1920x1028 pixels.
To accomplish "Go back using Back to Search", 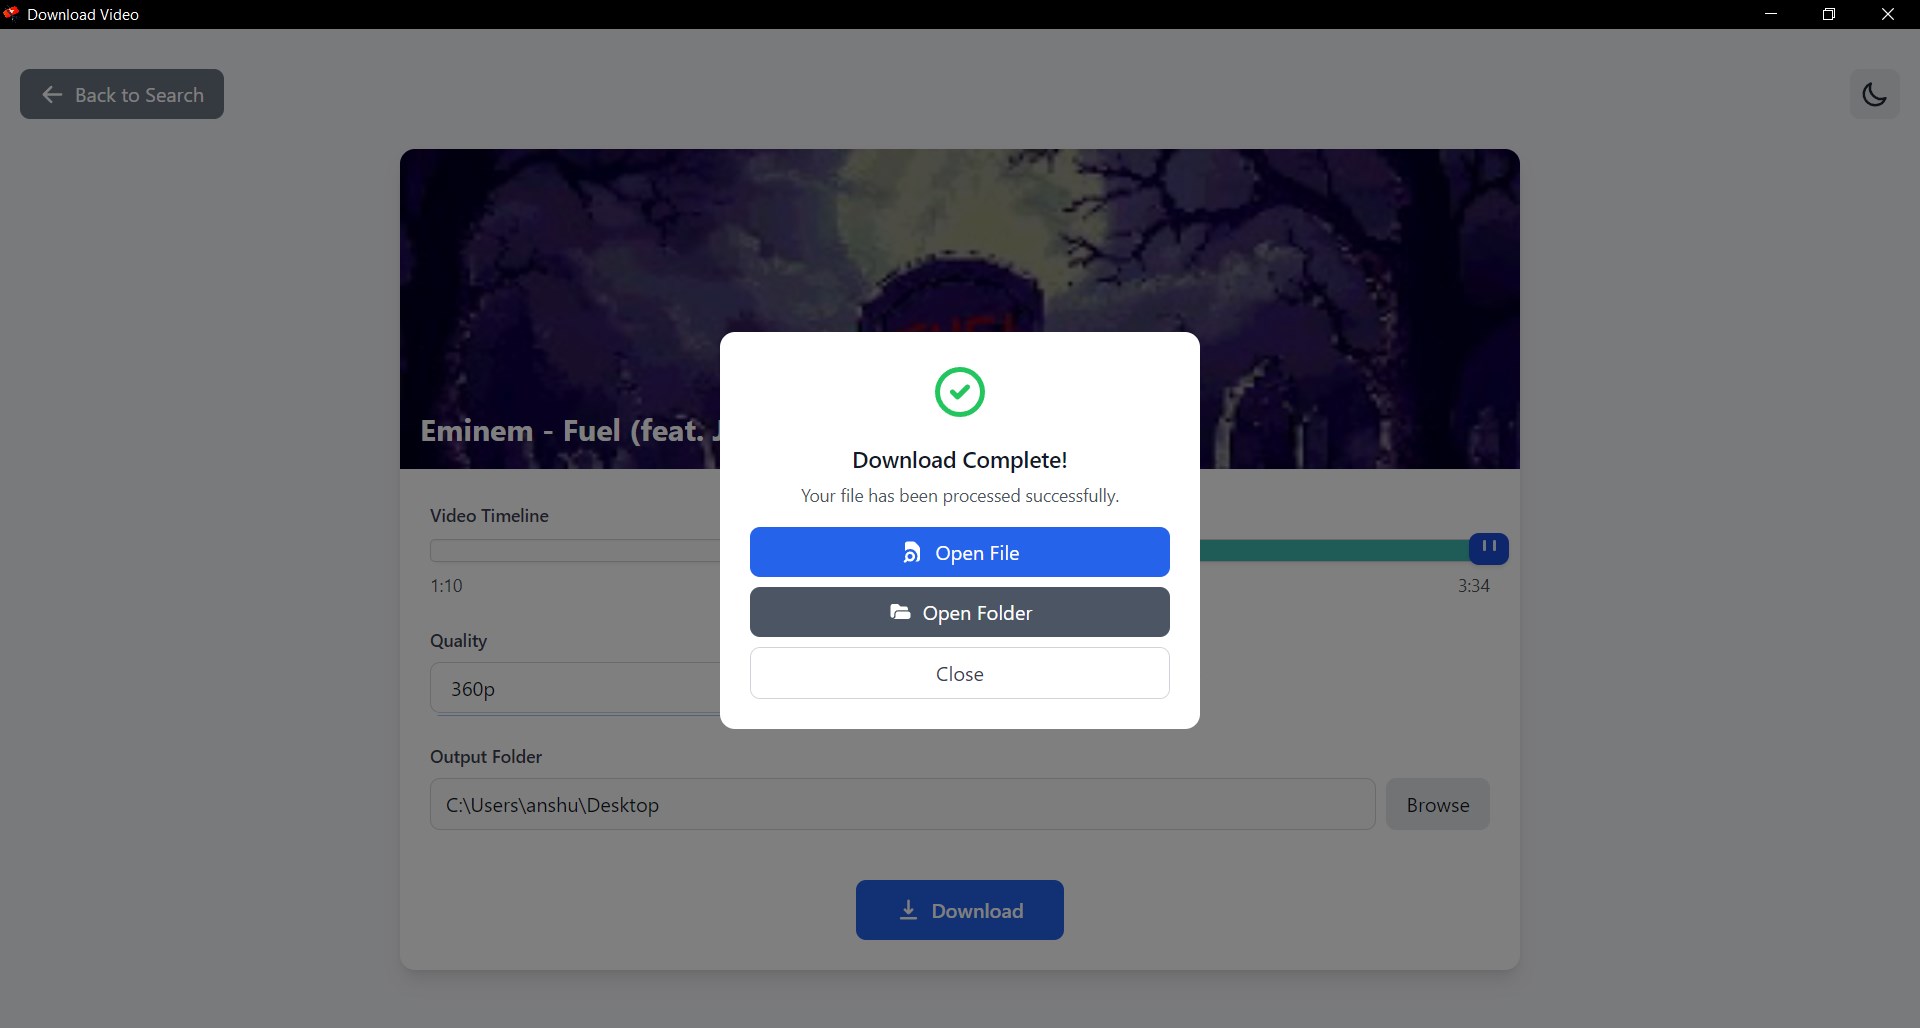I will coord(122,94).
